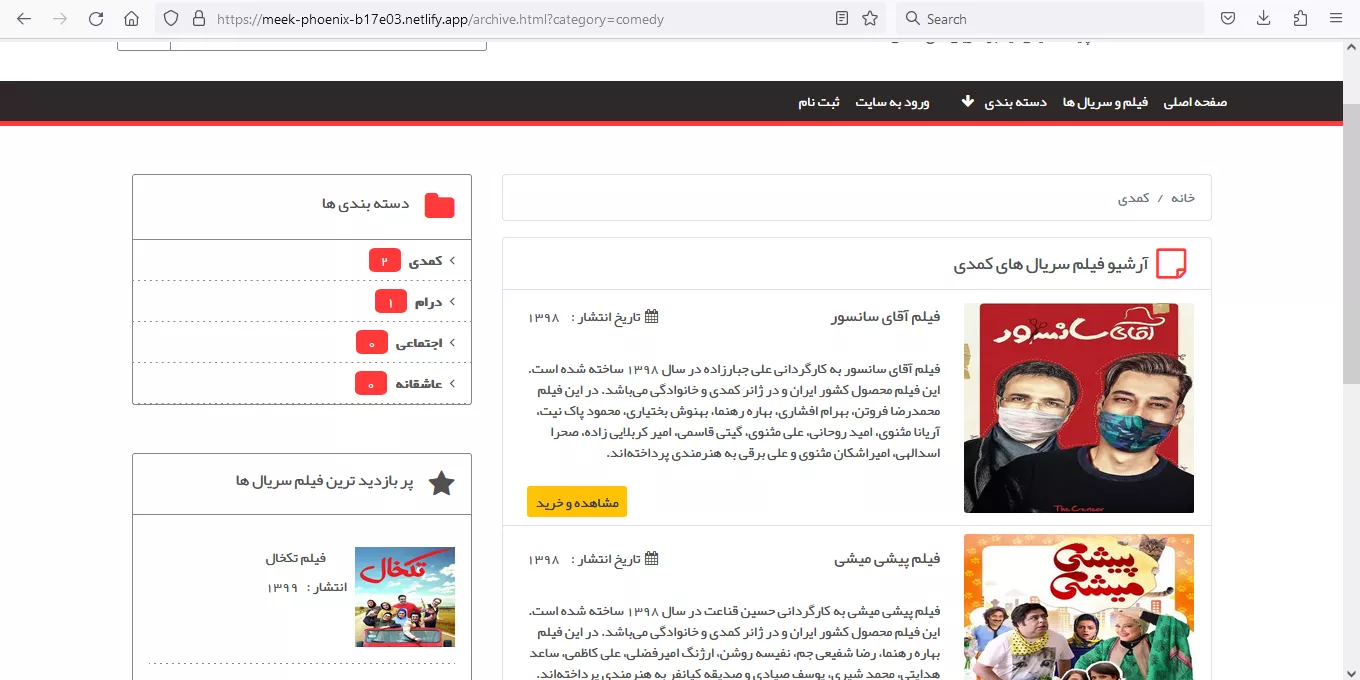Click the آقای سانسور movie poster
This screenshot has width=1360, height=680.
(x=1078, y=408)
